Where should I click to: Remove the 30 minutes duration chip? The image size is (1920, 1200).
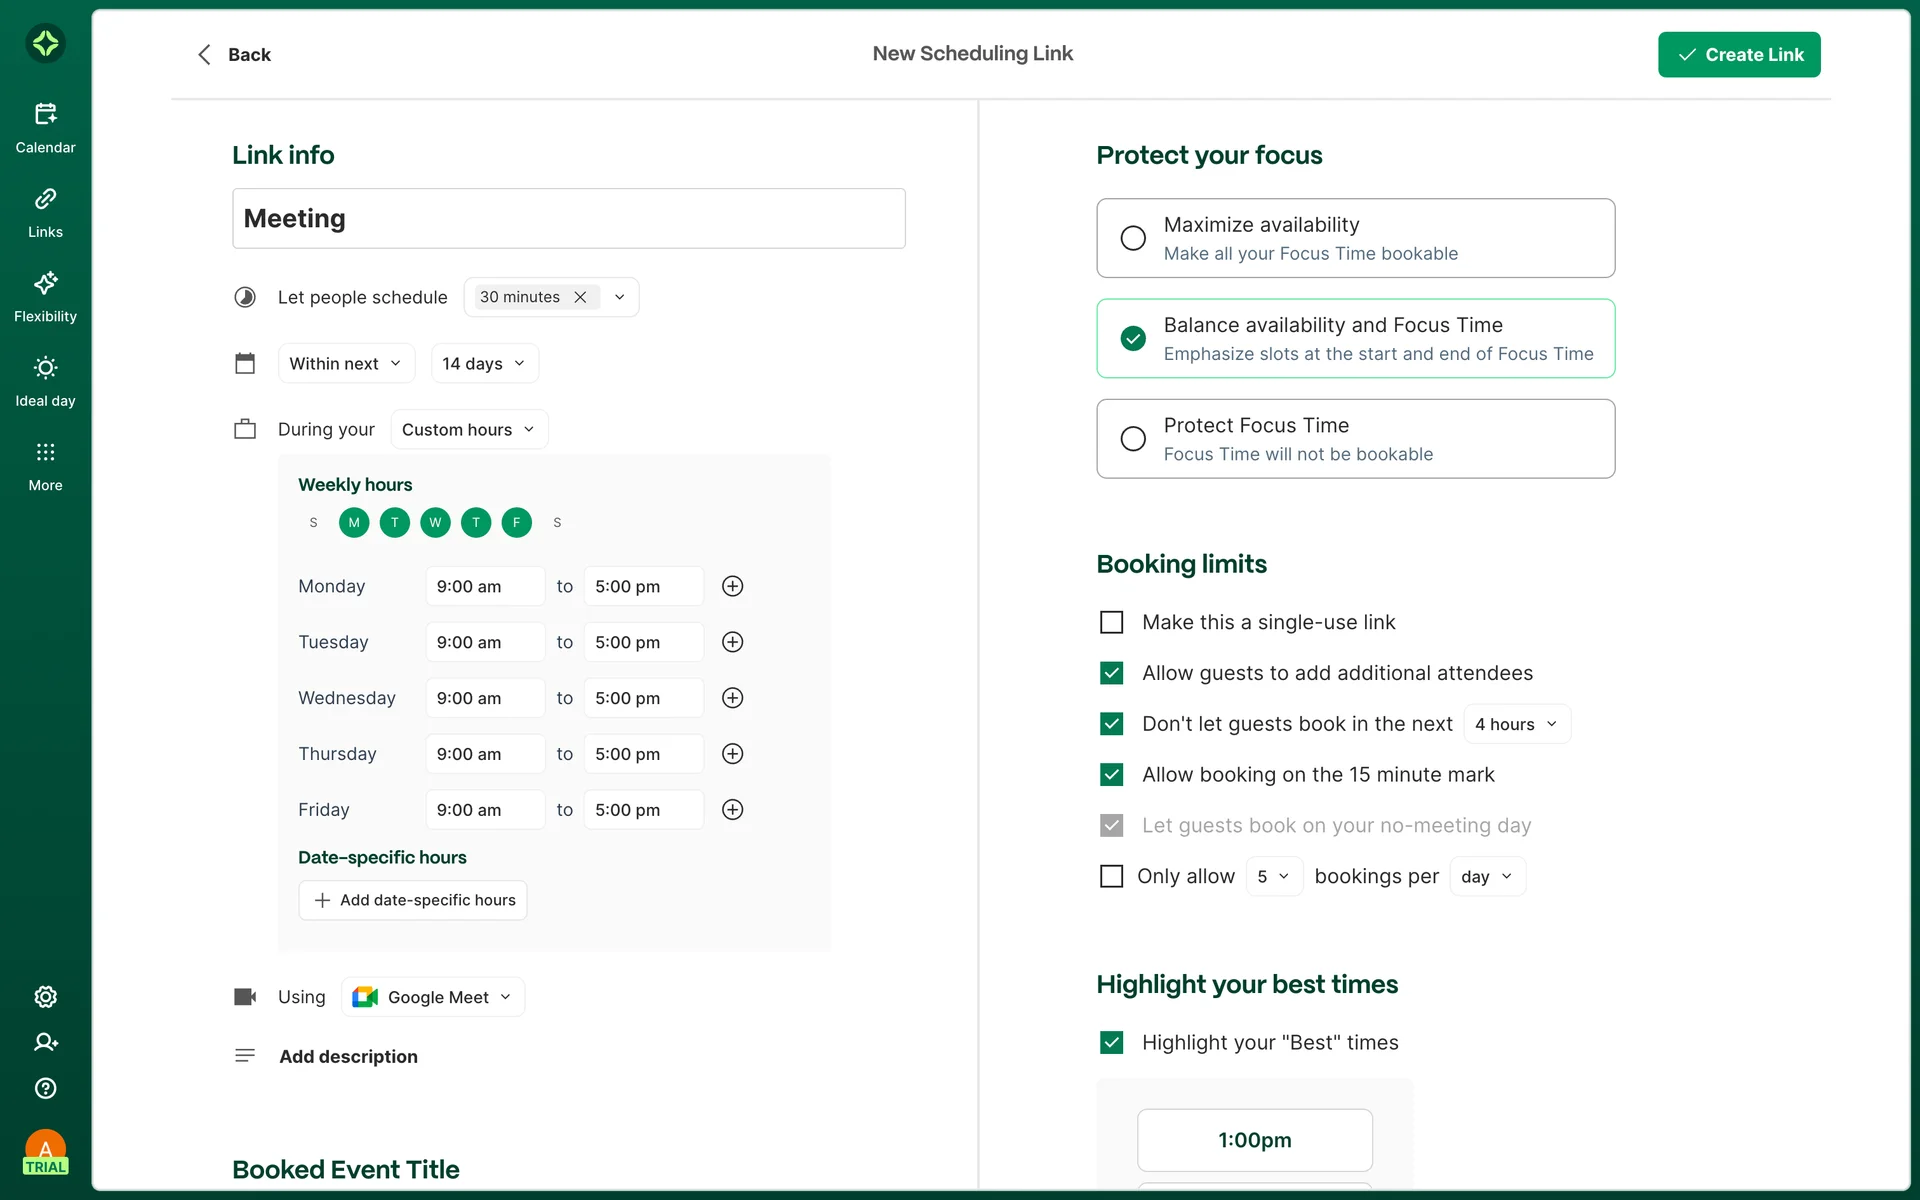tap(580, 297)
